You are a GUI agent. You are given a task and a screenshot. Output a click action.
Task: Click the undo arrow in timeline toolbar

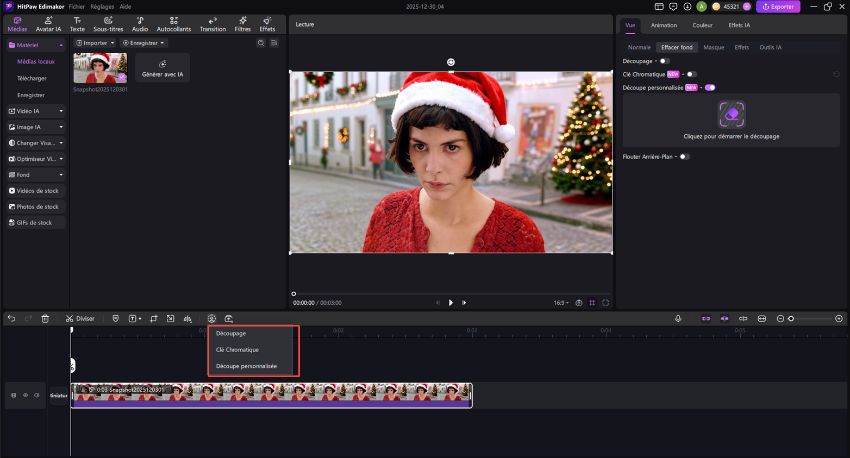pyautogui.click(x=11, y=318)
